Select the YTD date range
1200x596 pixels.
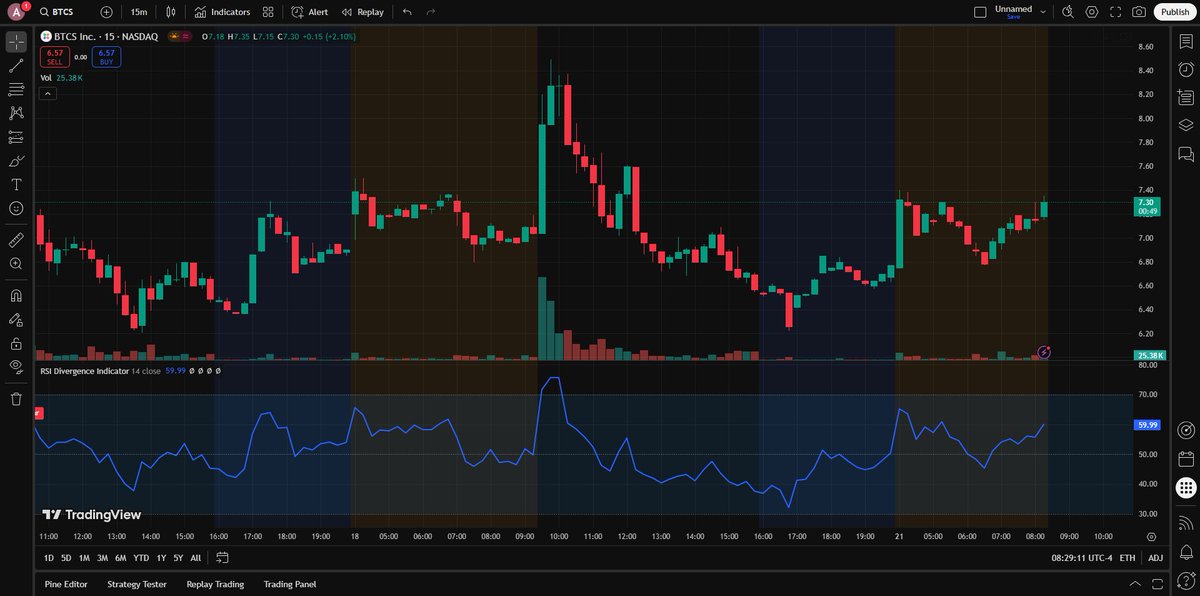(x=141, y=558)
